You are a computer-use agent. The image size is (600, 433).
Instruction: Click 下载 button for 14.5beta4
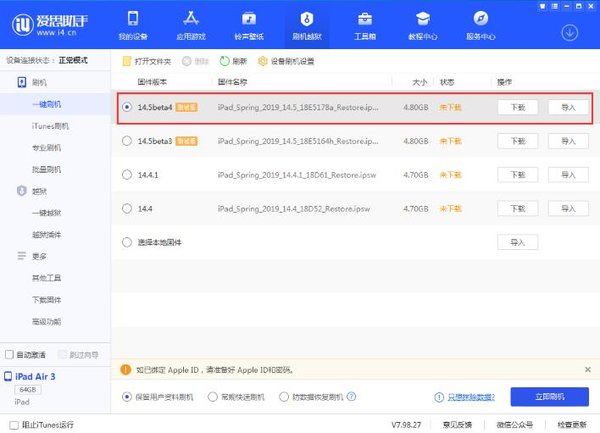click(518, 107)
